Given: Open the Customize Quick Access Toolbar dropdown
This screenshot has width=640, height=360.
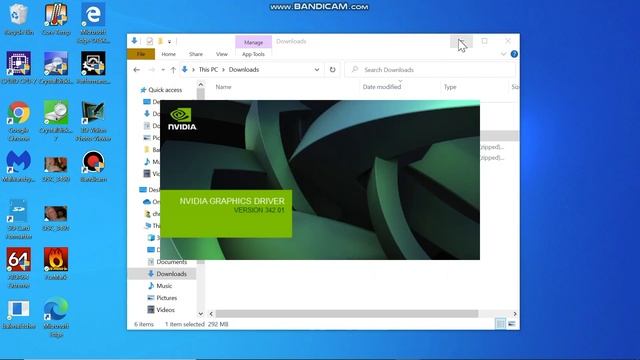Looking at the screenshot, I should tap(169, 41).
